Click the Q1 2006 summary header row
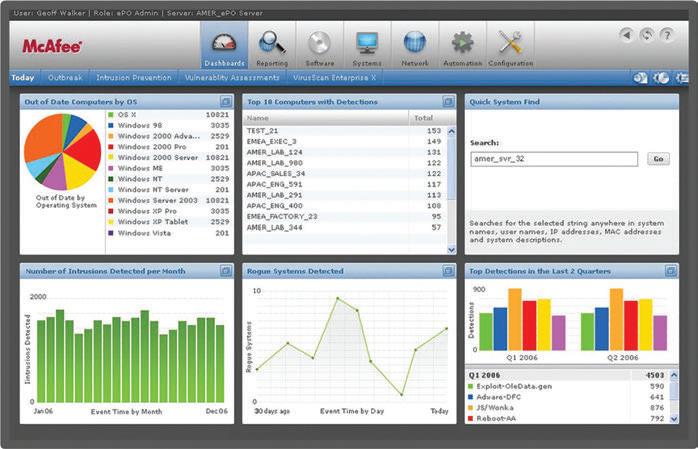The height and width of the screenshot is (449, 698). point(567,375)
